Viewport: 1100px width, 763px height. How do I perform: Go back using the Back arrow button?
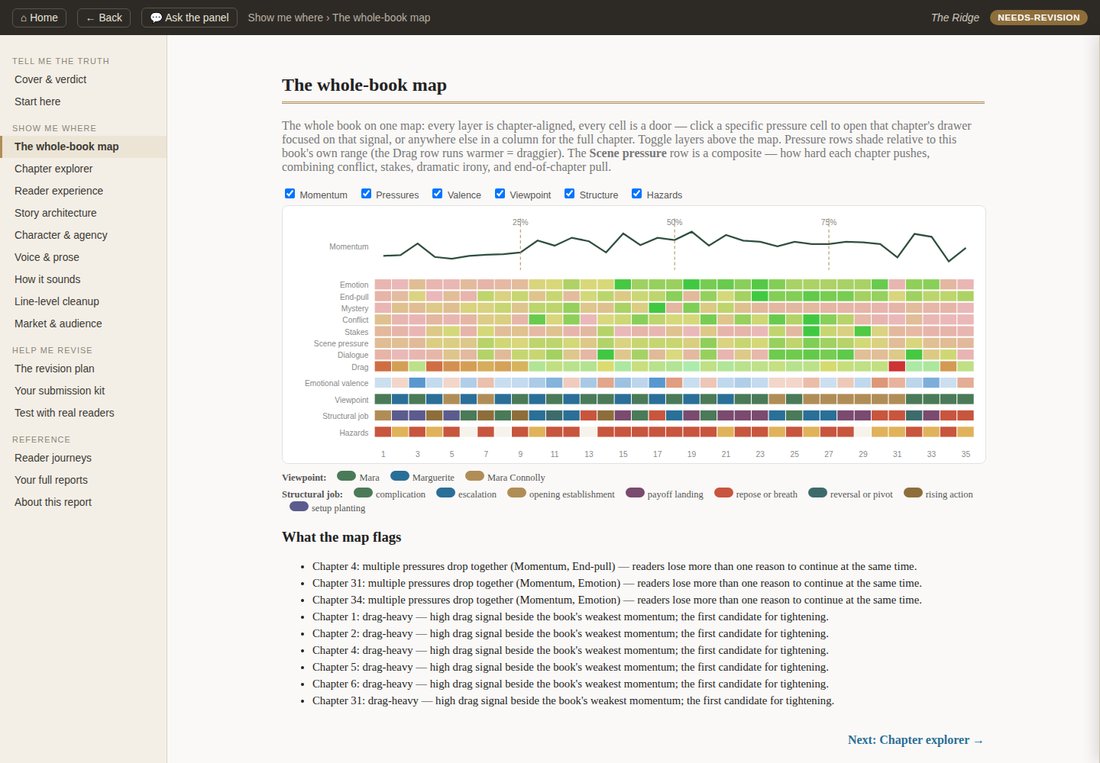click(104, 18)
